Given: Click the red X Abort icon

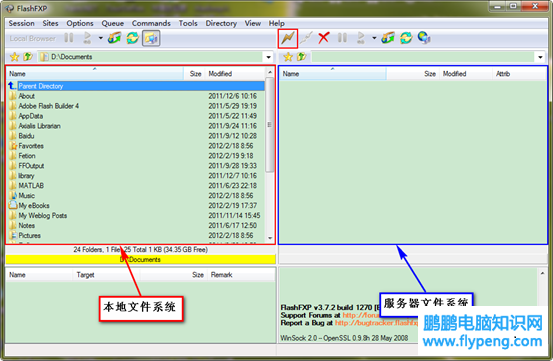Looking at the screenshot, I should click(323, 38).
